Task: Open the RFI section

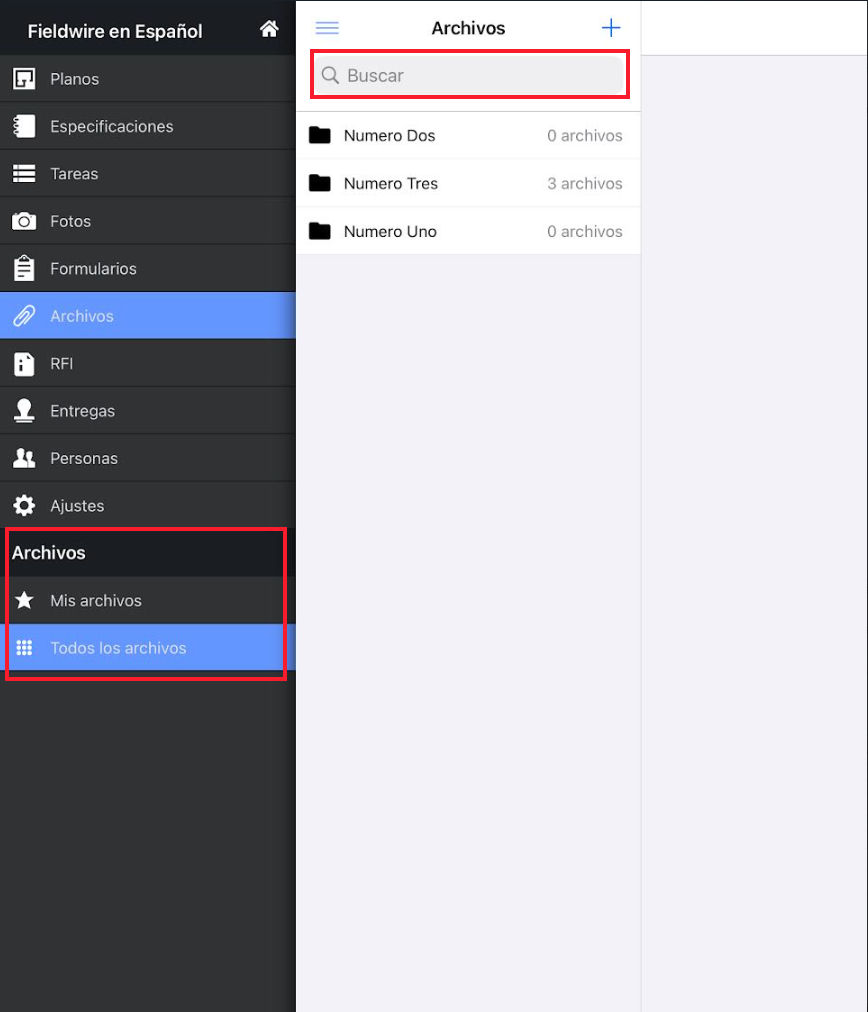Action: (148, 363)
